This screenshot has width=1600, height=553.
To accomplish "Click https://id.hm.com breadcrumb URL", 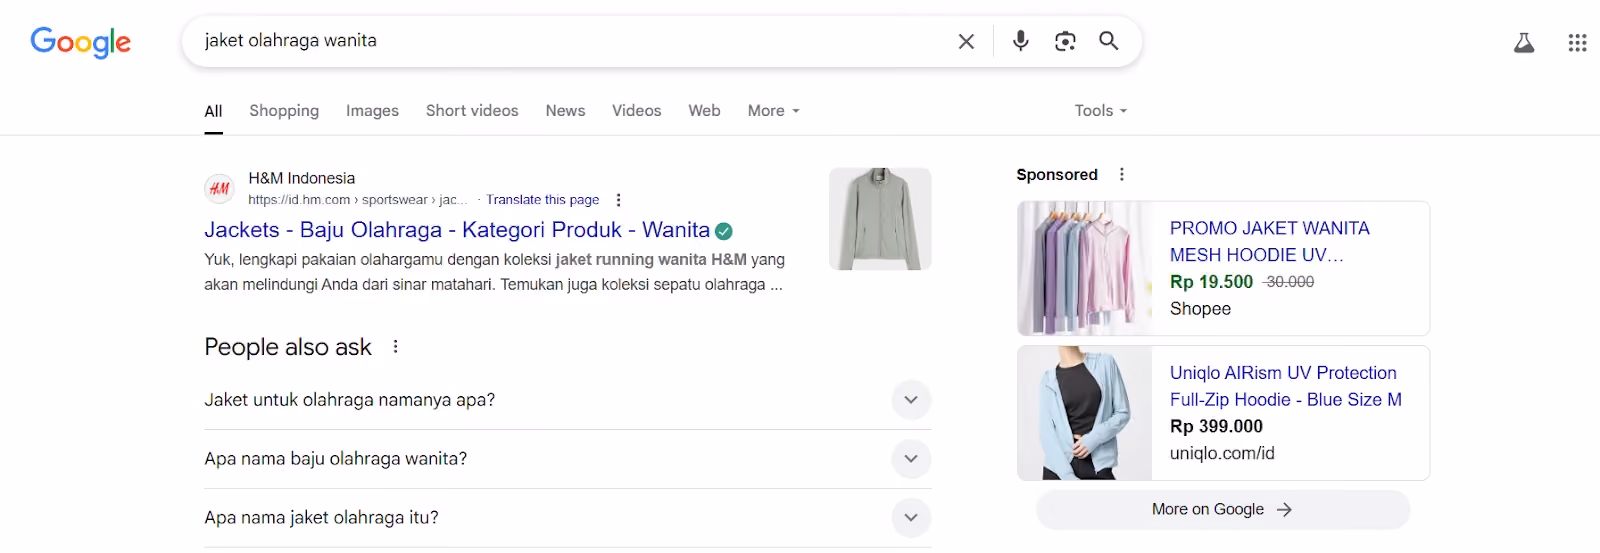I will tap(357, 200).
